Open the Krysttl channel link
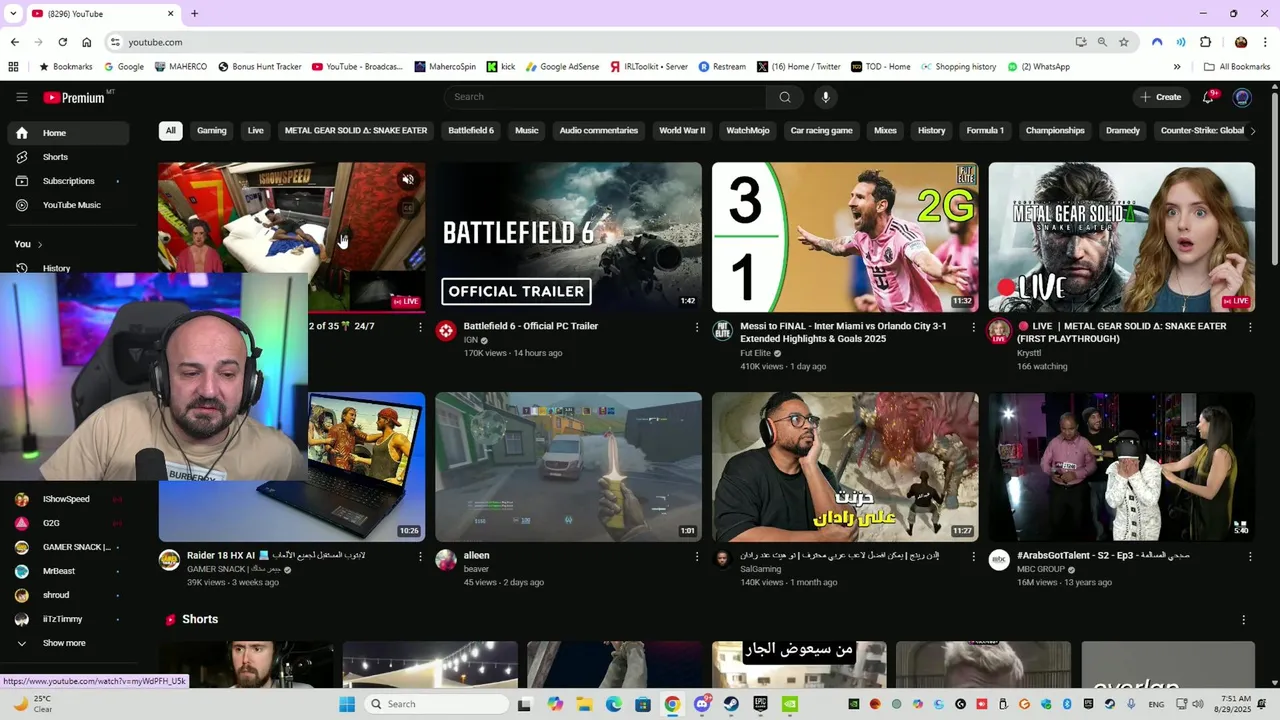Viewport: 1280px width, 720px height. coord(1029,353)
